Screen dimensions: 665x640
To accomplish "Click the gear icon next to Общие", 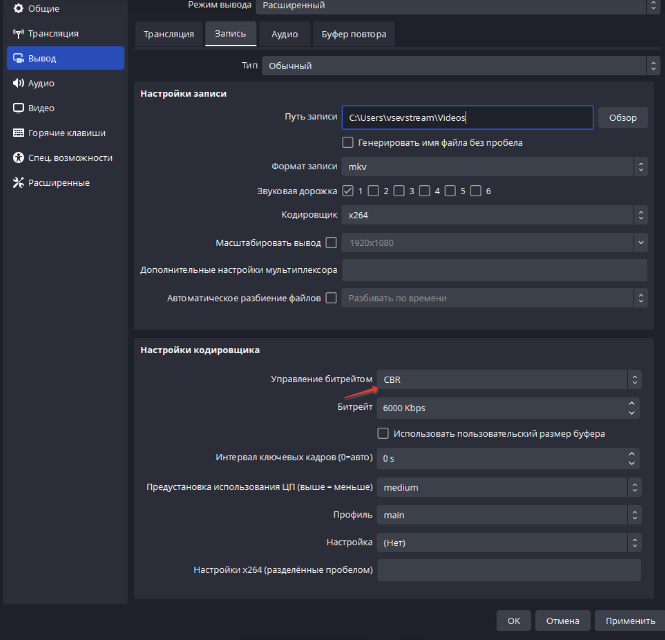I will 18,8.
